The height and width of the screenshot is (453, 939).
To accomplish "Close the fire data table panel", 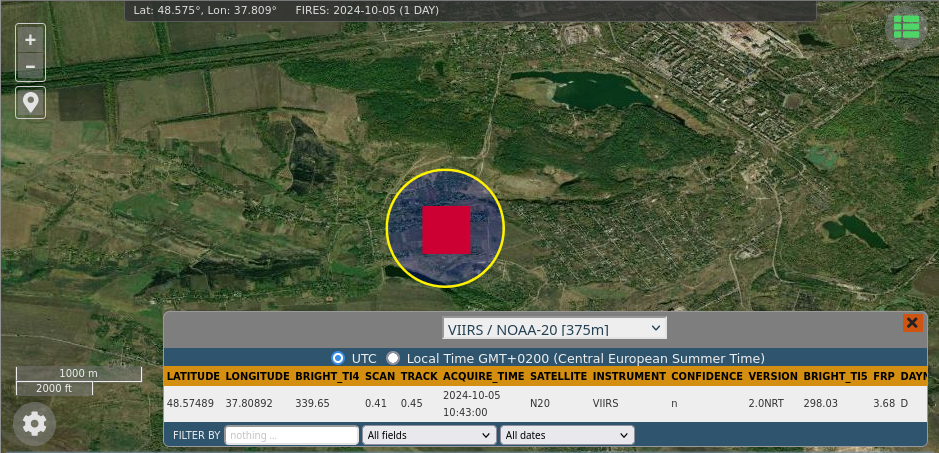I will (912, 322).
